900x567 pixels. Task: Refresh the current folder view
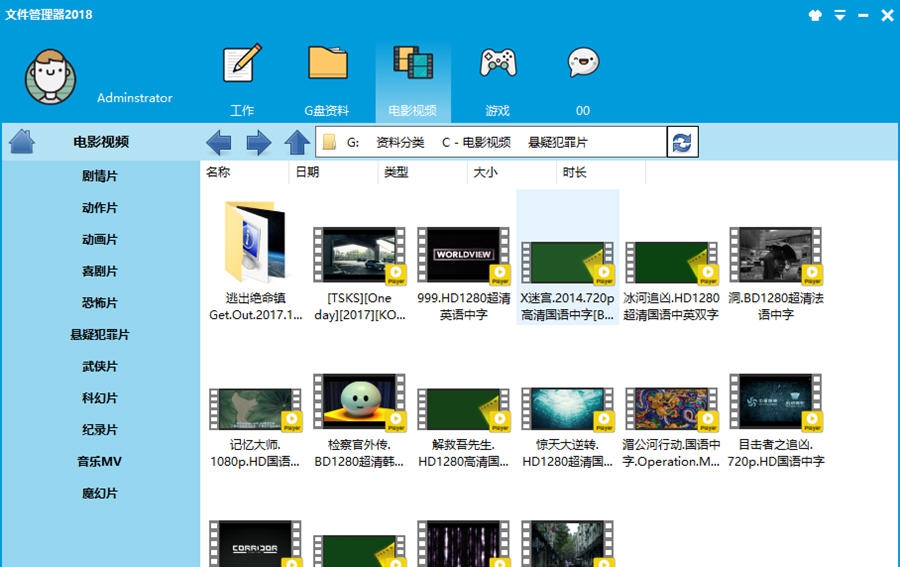click(682, 142)
